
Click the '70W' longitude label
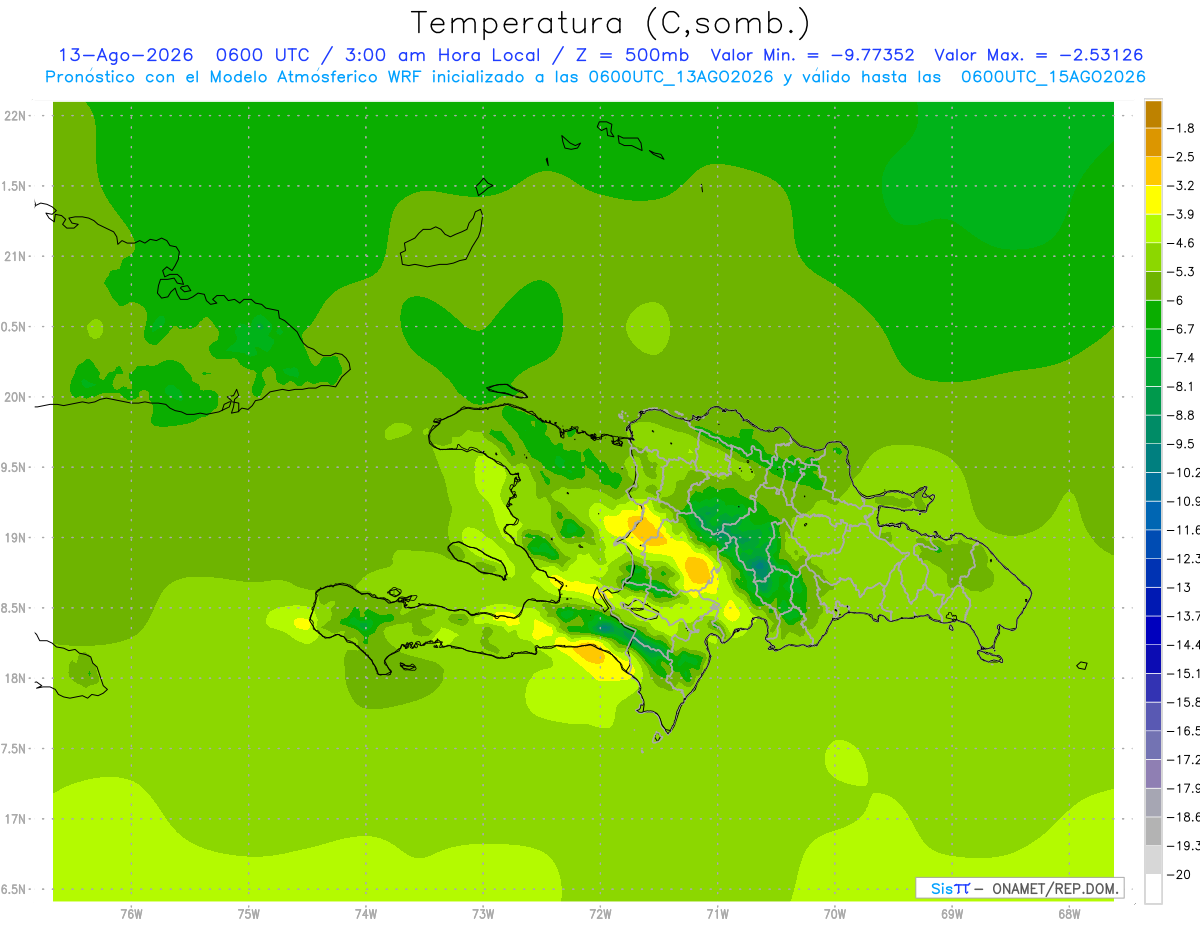[x=834, y=914]
